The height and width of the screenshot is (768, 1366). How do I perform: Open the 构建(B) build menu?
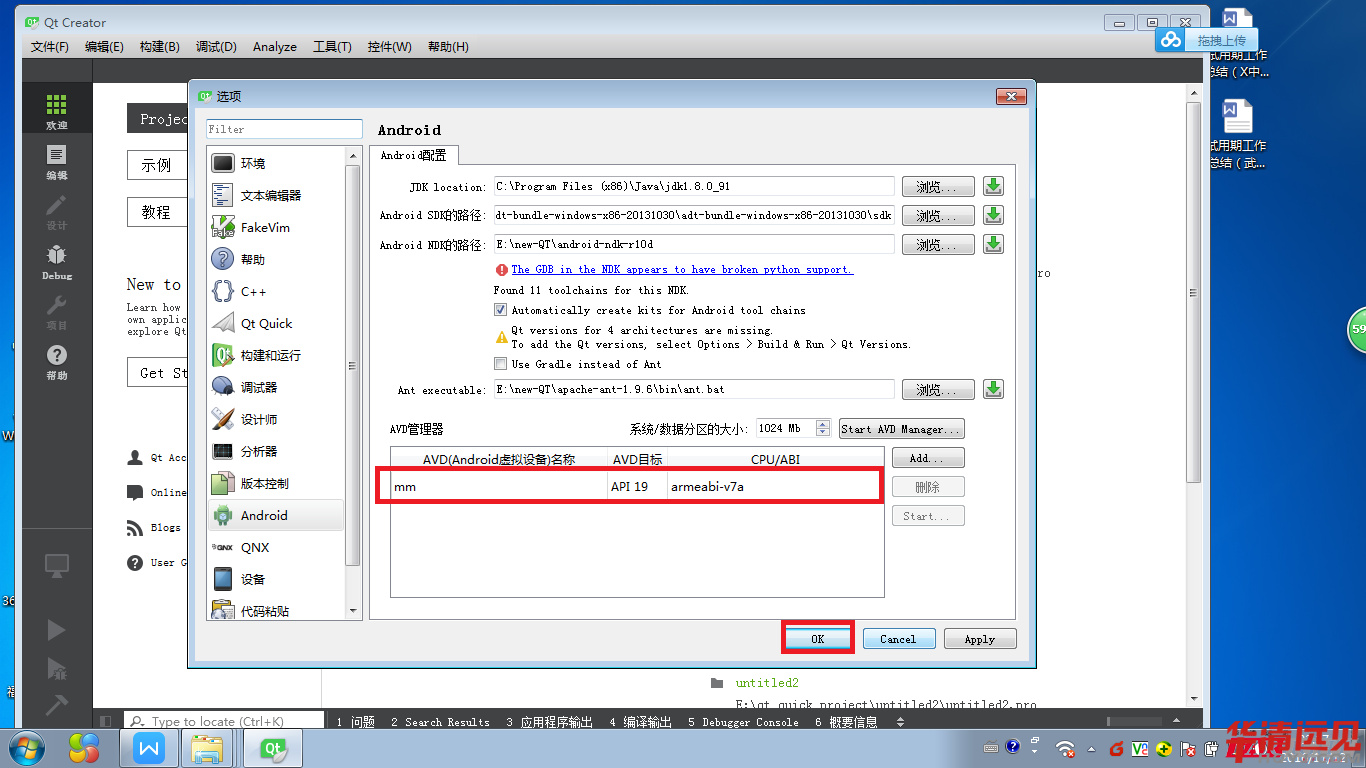click(159, 47)
